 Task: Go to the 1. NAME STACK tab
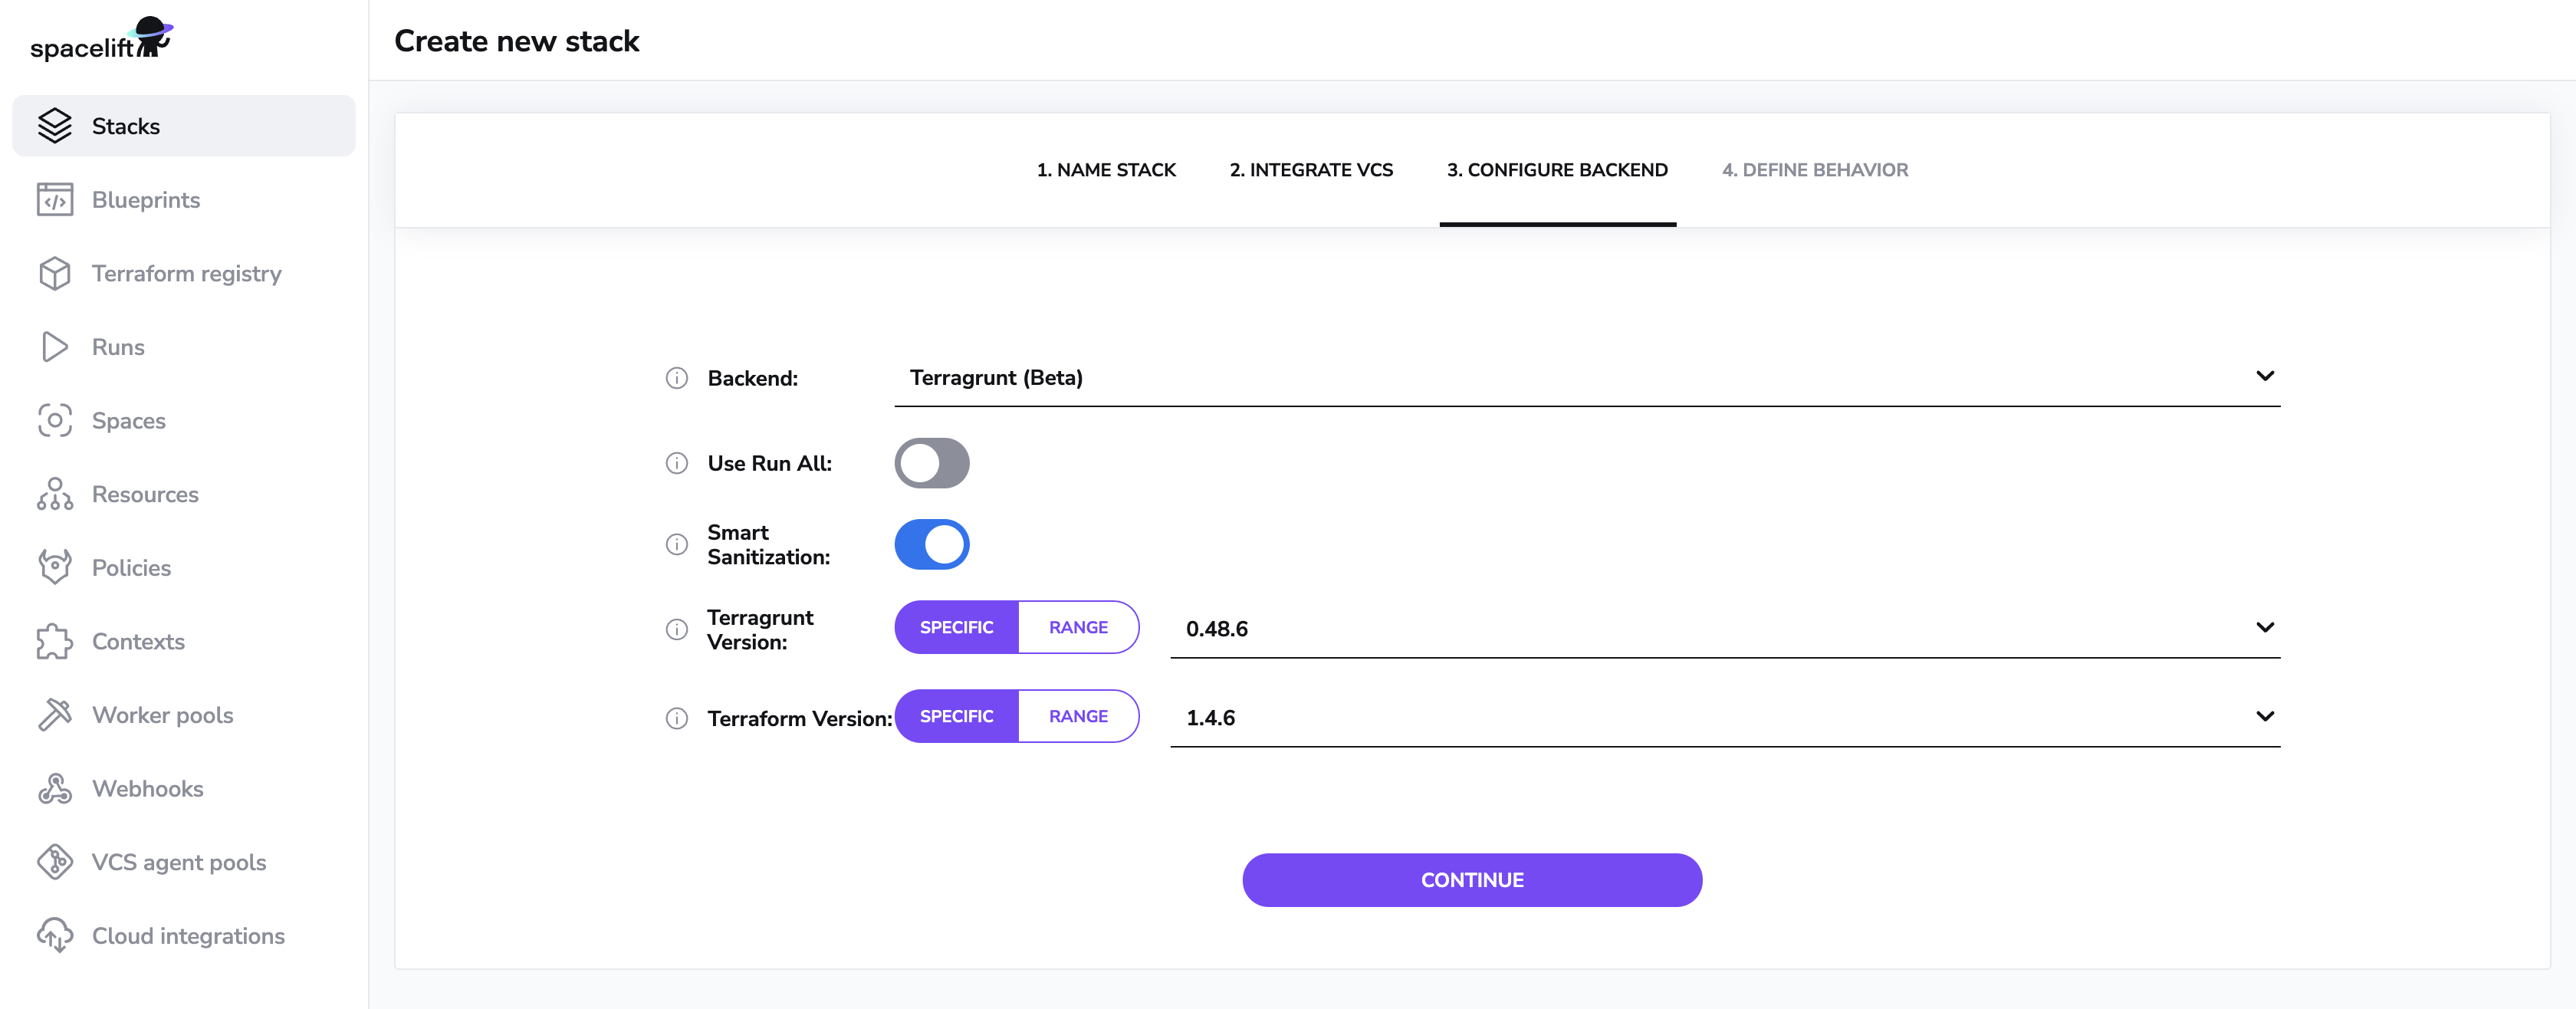pos(1105,170)
